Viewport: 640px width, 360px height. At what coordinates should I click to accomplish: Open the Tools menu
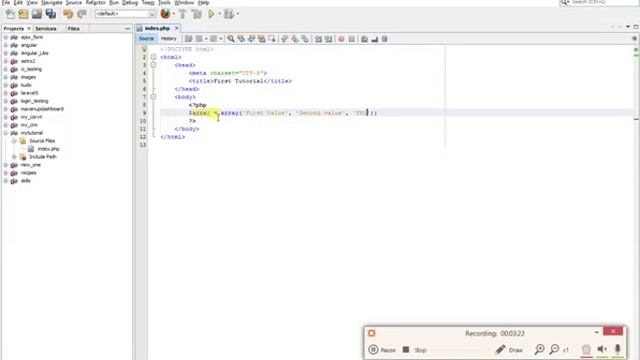tap(164, 2)
